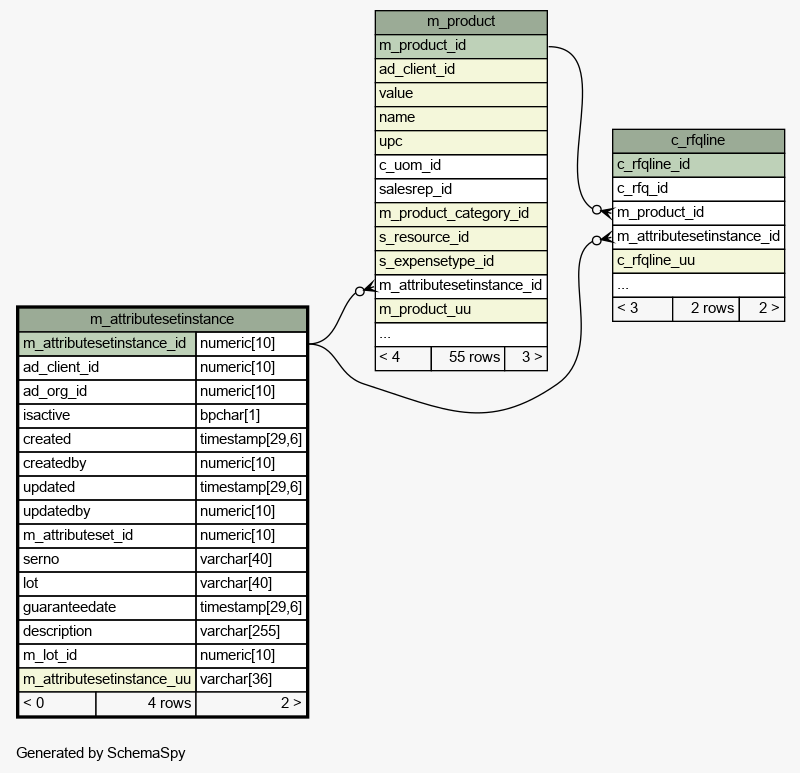Select the m_product_category_id column

pyautogui.click(x=461, y=213)
